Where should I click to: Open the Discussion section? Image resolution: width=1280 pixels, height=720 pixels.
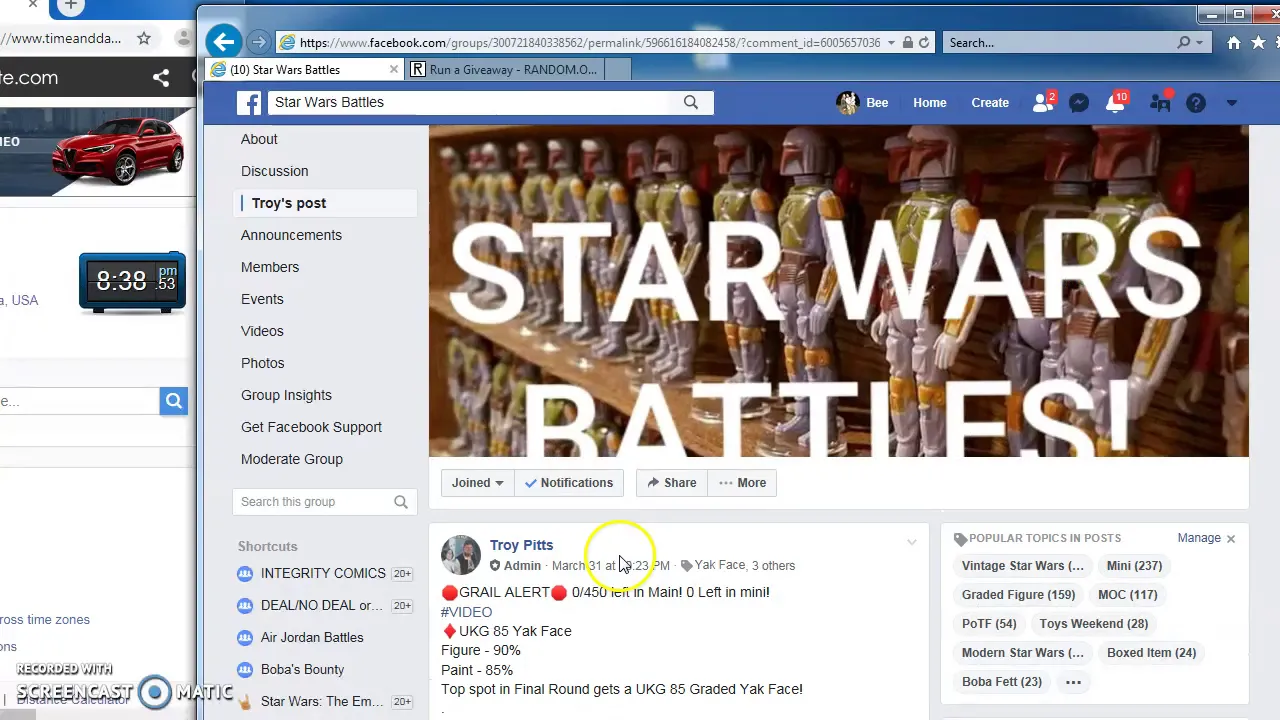click(x=274, y=171)
